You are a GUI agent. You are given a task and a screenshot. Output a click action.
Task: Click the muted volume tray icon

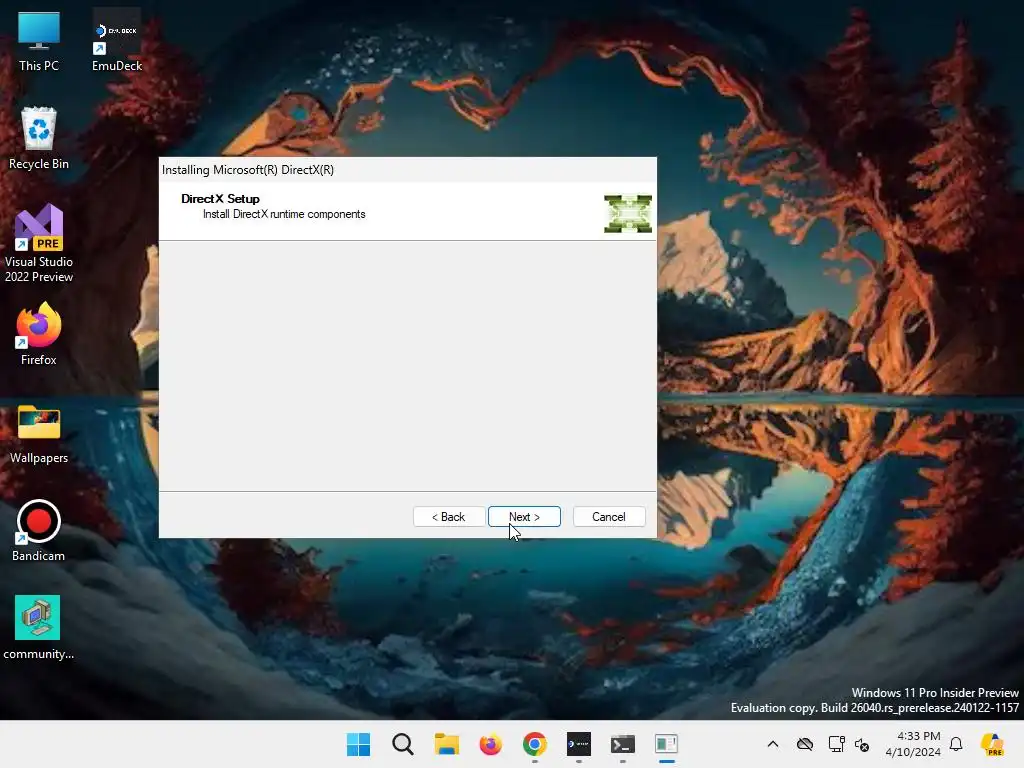pos(862,744)
